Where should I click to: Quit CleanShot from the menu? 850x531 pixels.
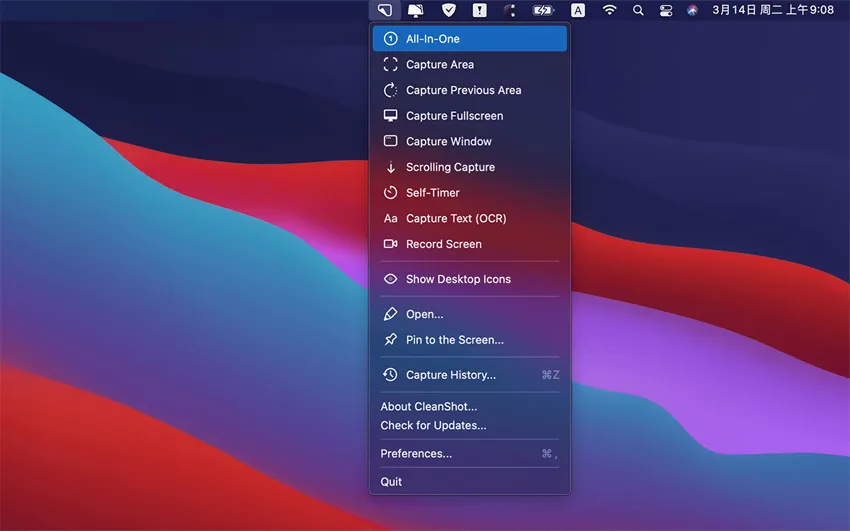(x=391, y=482)
